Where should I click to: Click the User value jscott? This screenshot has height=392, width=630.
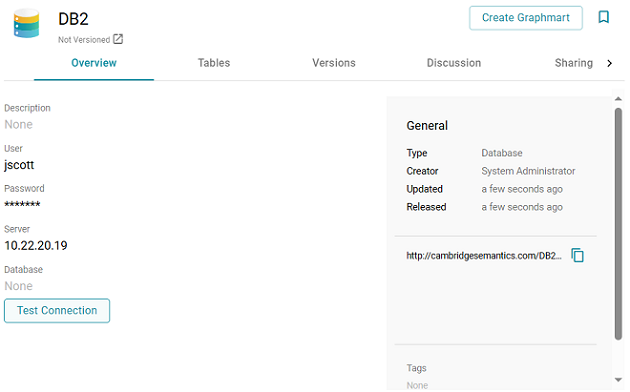click(19, 165)
